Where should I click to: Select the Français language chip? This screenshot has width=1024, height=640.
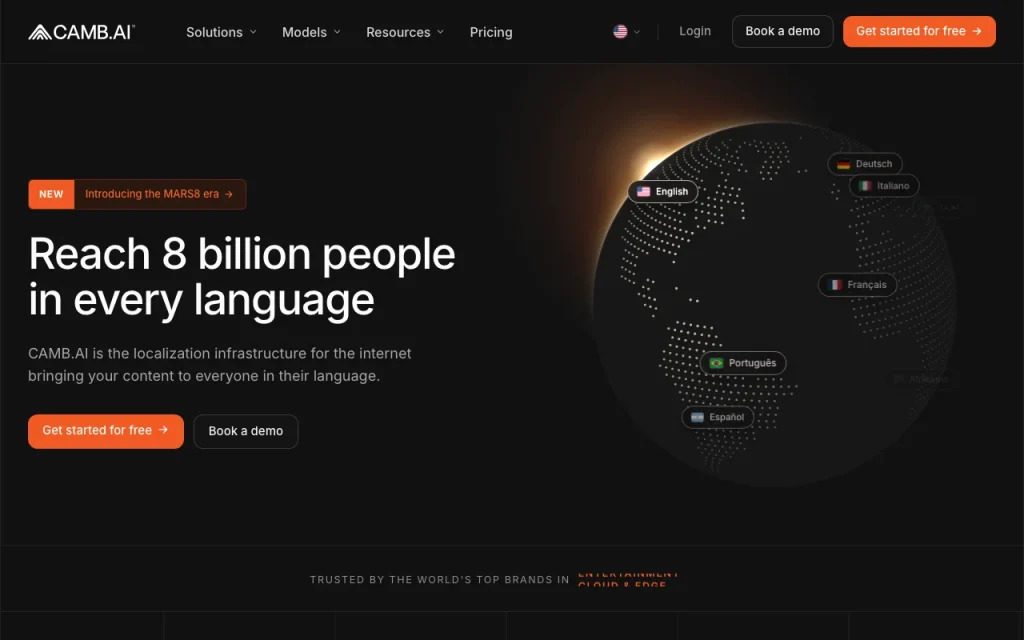tap(857, 285)
